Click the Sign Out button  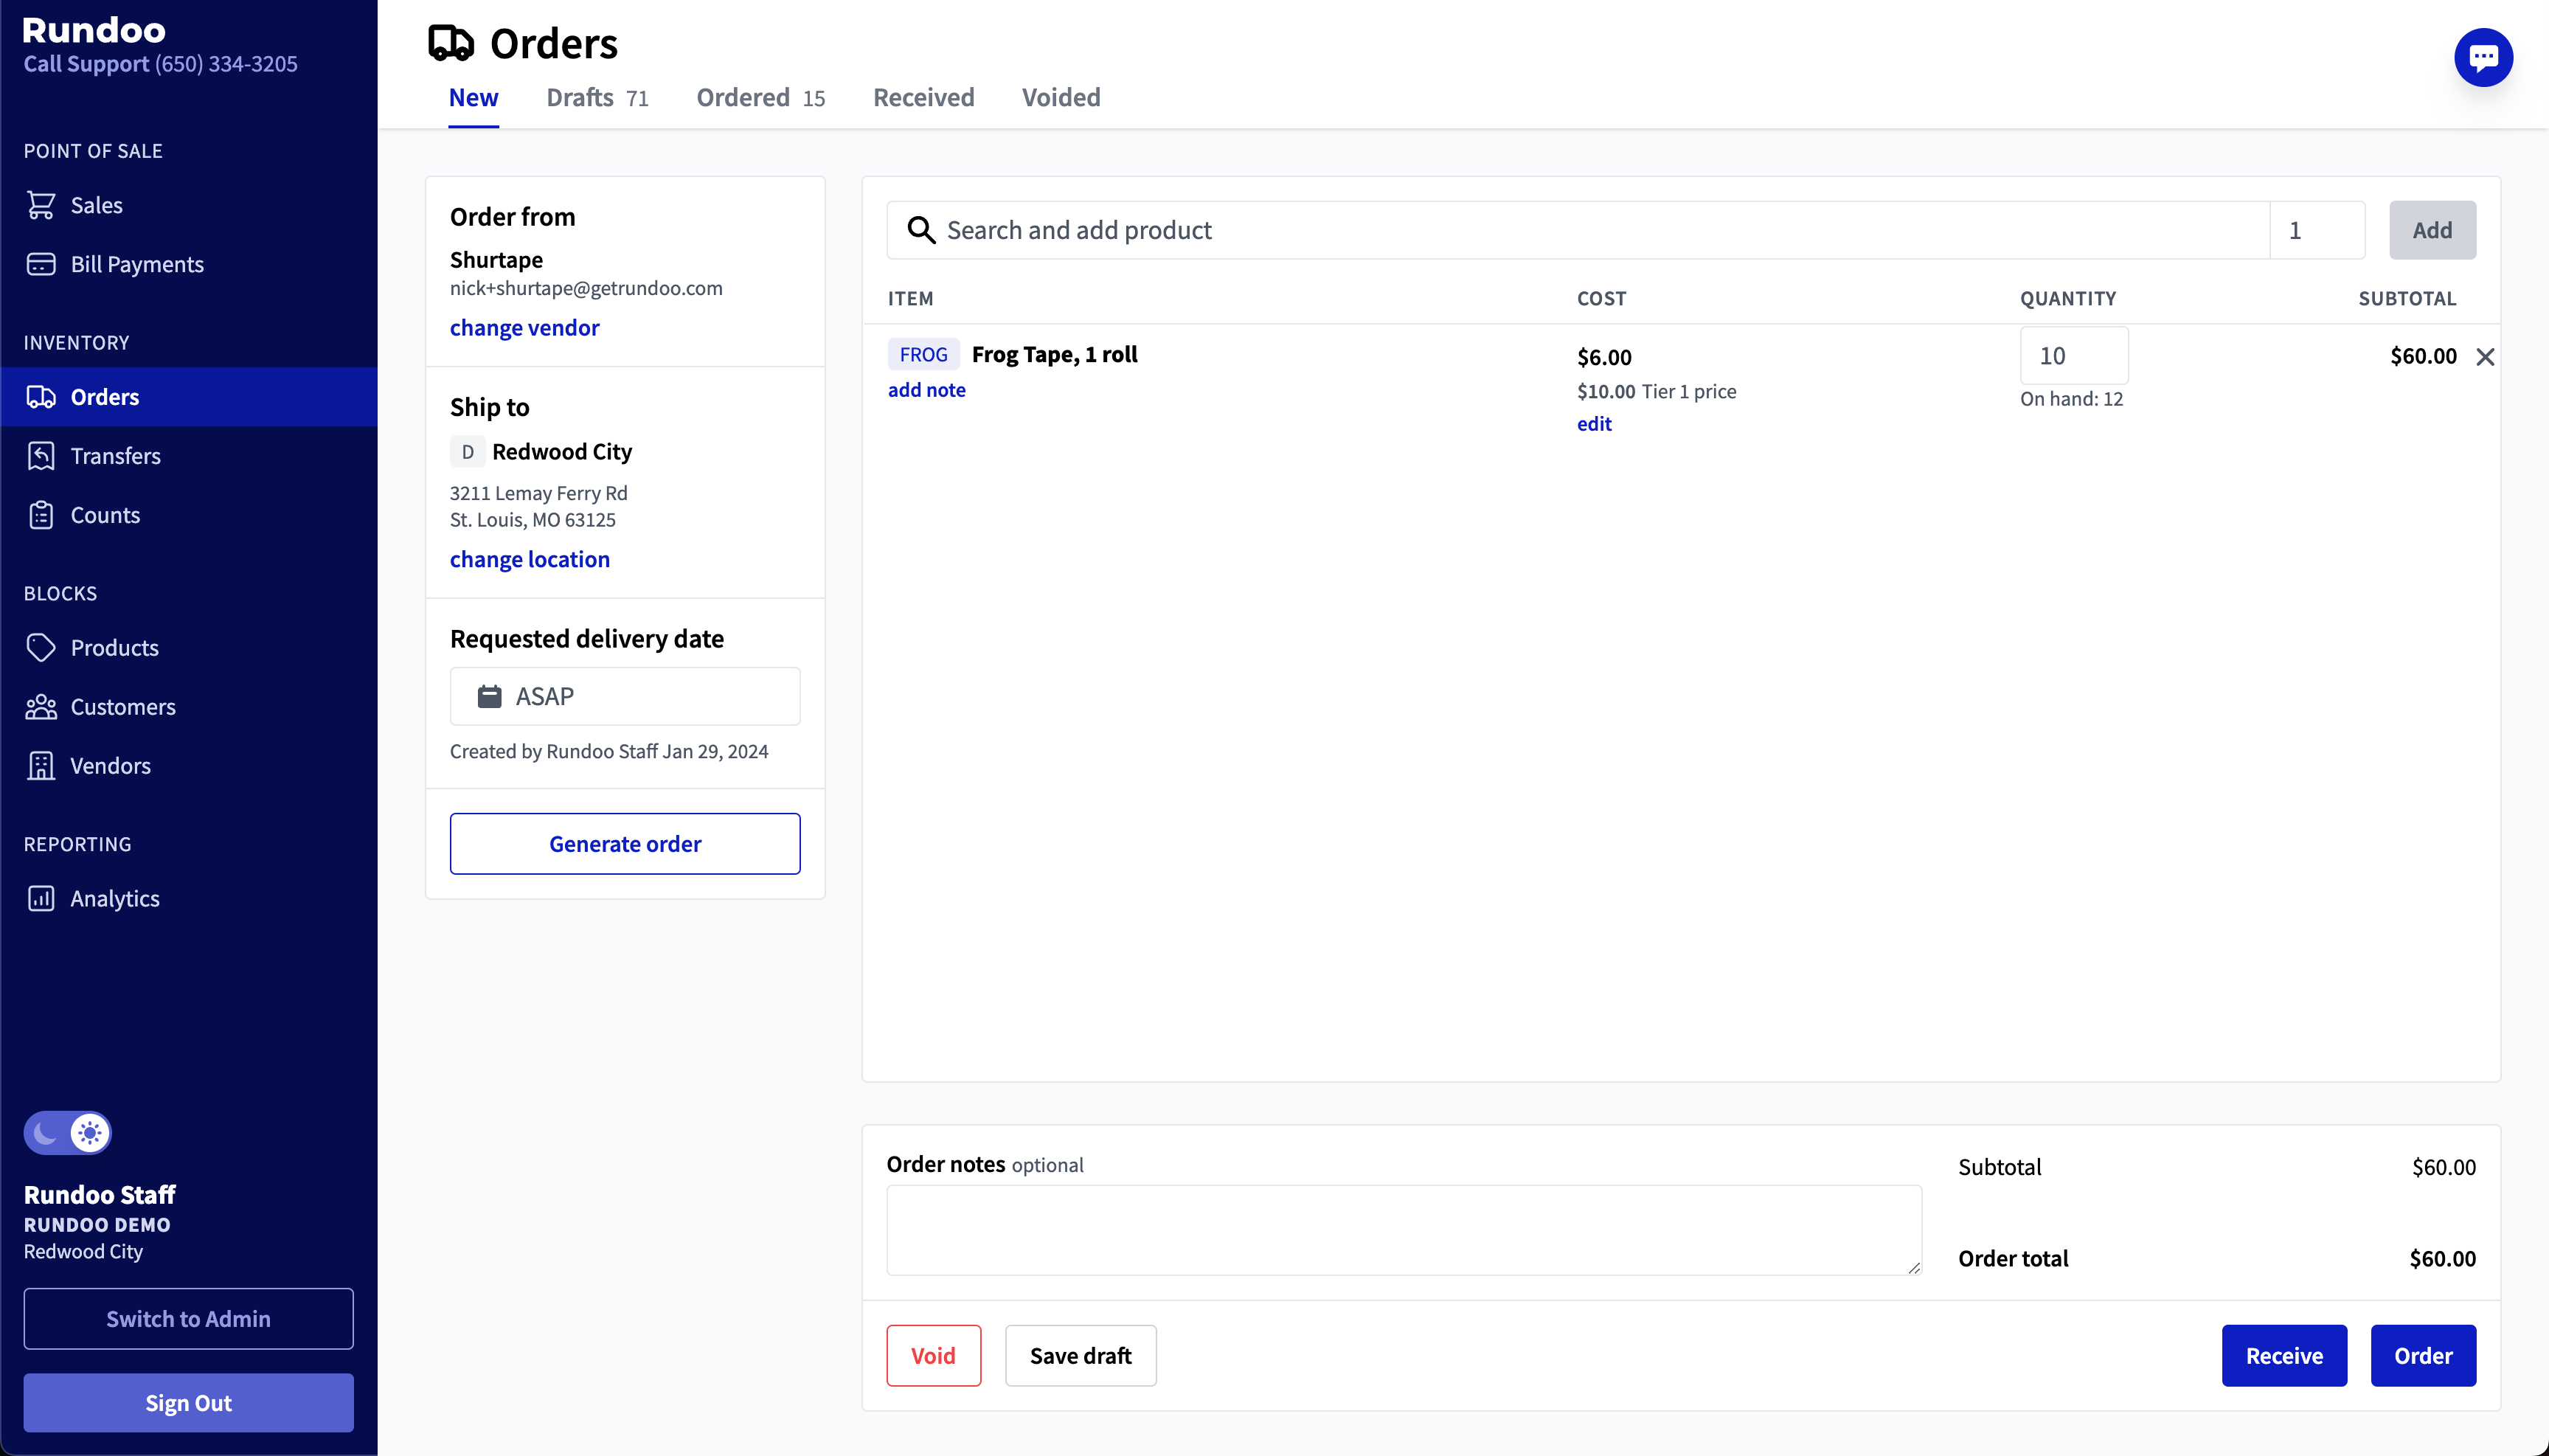(x=188, y=1403)
